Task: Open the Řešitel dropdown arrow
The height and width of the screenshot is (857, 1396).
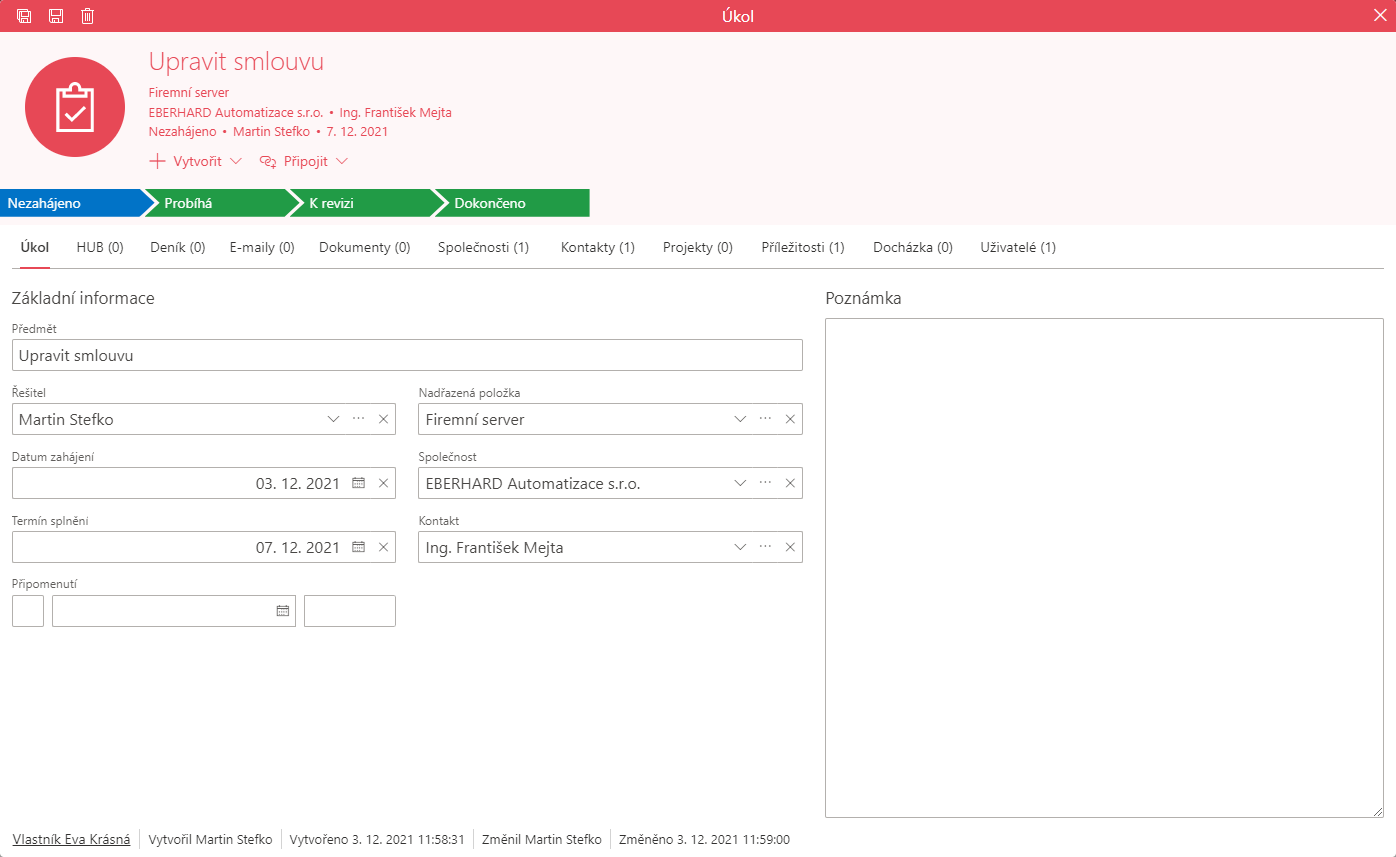Action: coord(334,419)
